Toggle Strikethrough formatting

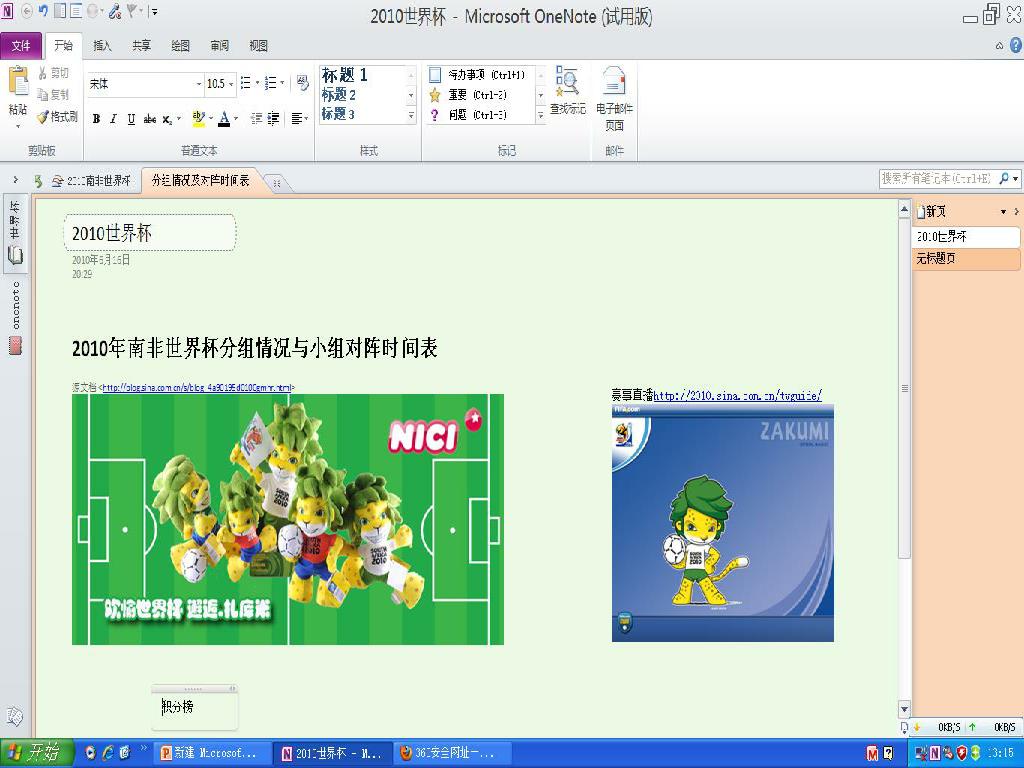[x=150, y=119]
